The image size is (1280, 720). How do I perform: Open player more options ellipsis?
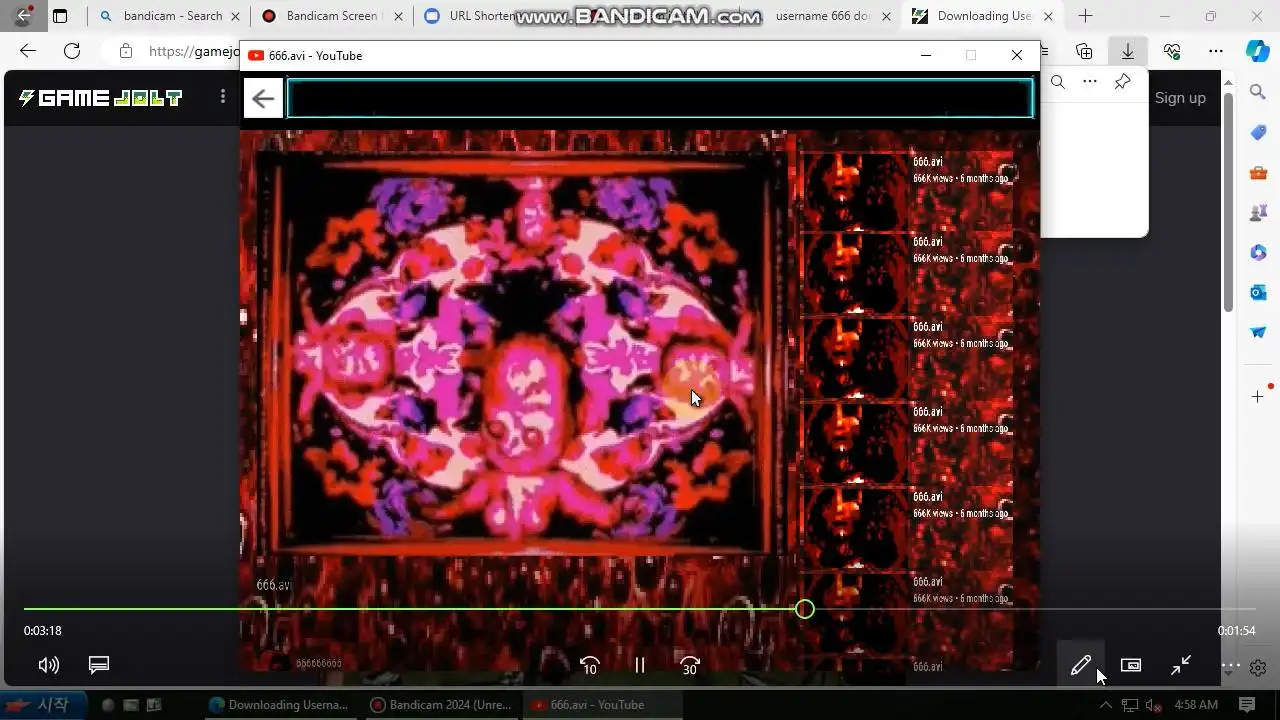click(1231, 665)
